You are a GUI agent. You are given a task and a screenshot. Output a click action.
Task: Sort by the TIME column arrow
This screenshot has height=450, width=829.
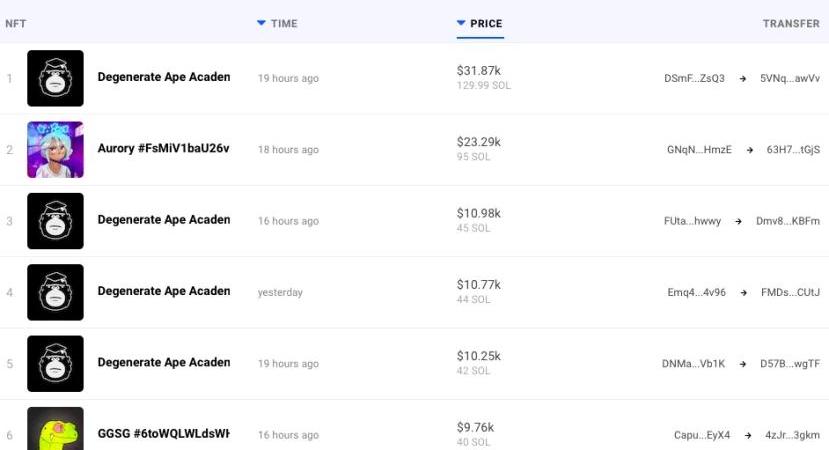pos(261,23)
